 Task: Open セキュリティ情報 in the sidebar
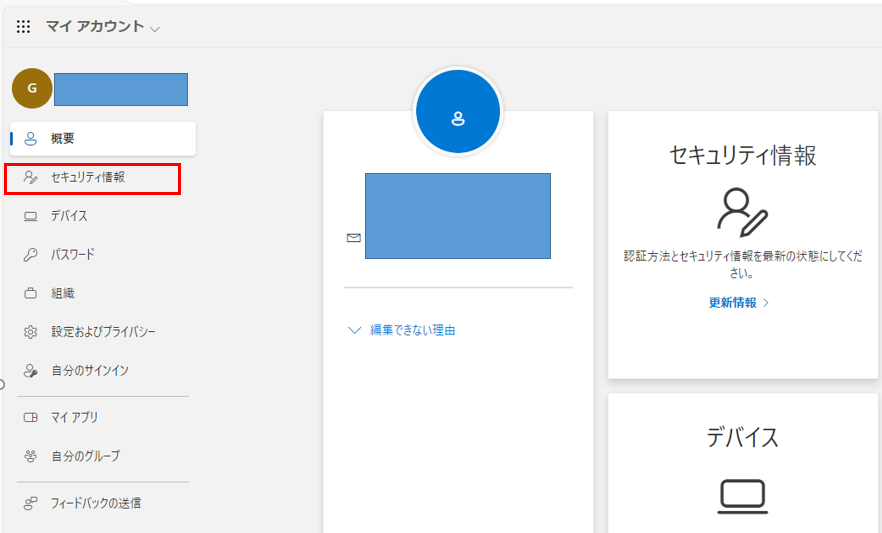[92, 178]
